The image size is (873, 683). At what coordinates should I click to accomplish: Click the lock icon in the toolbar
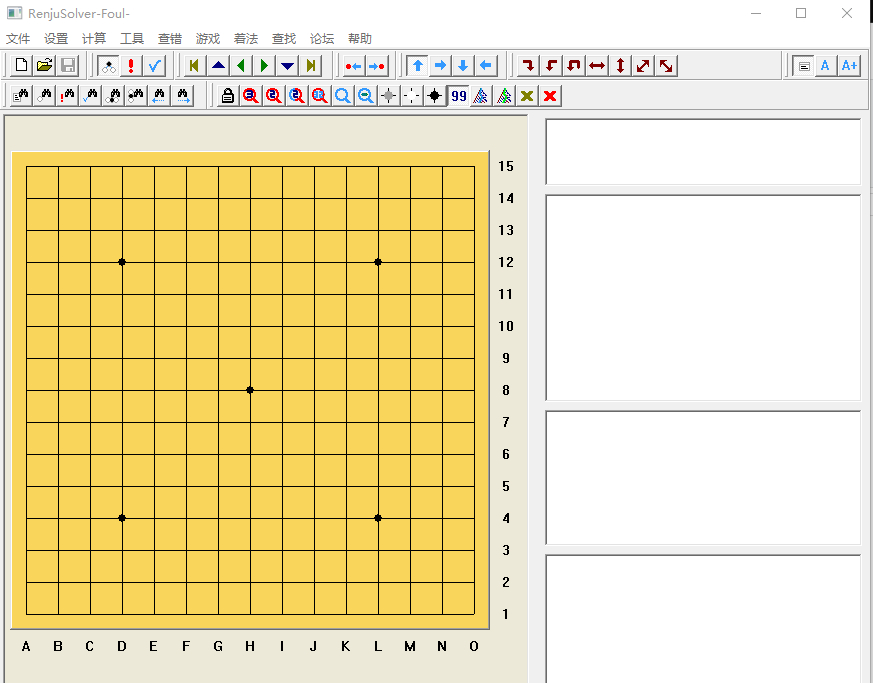pos(228,96)
